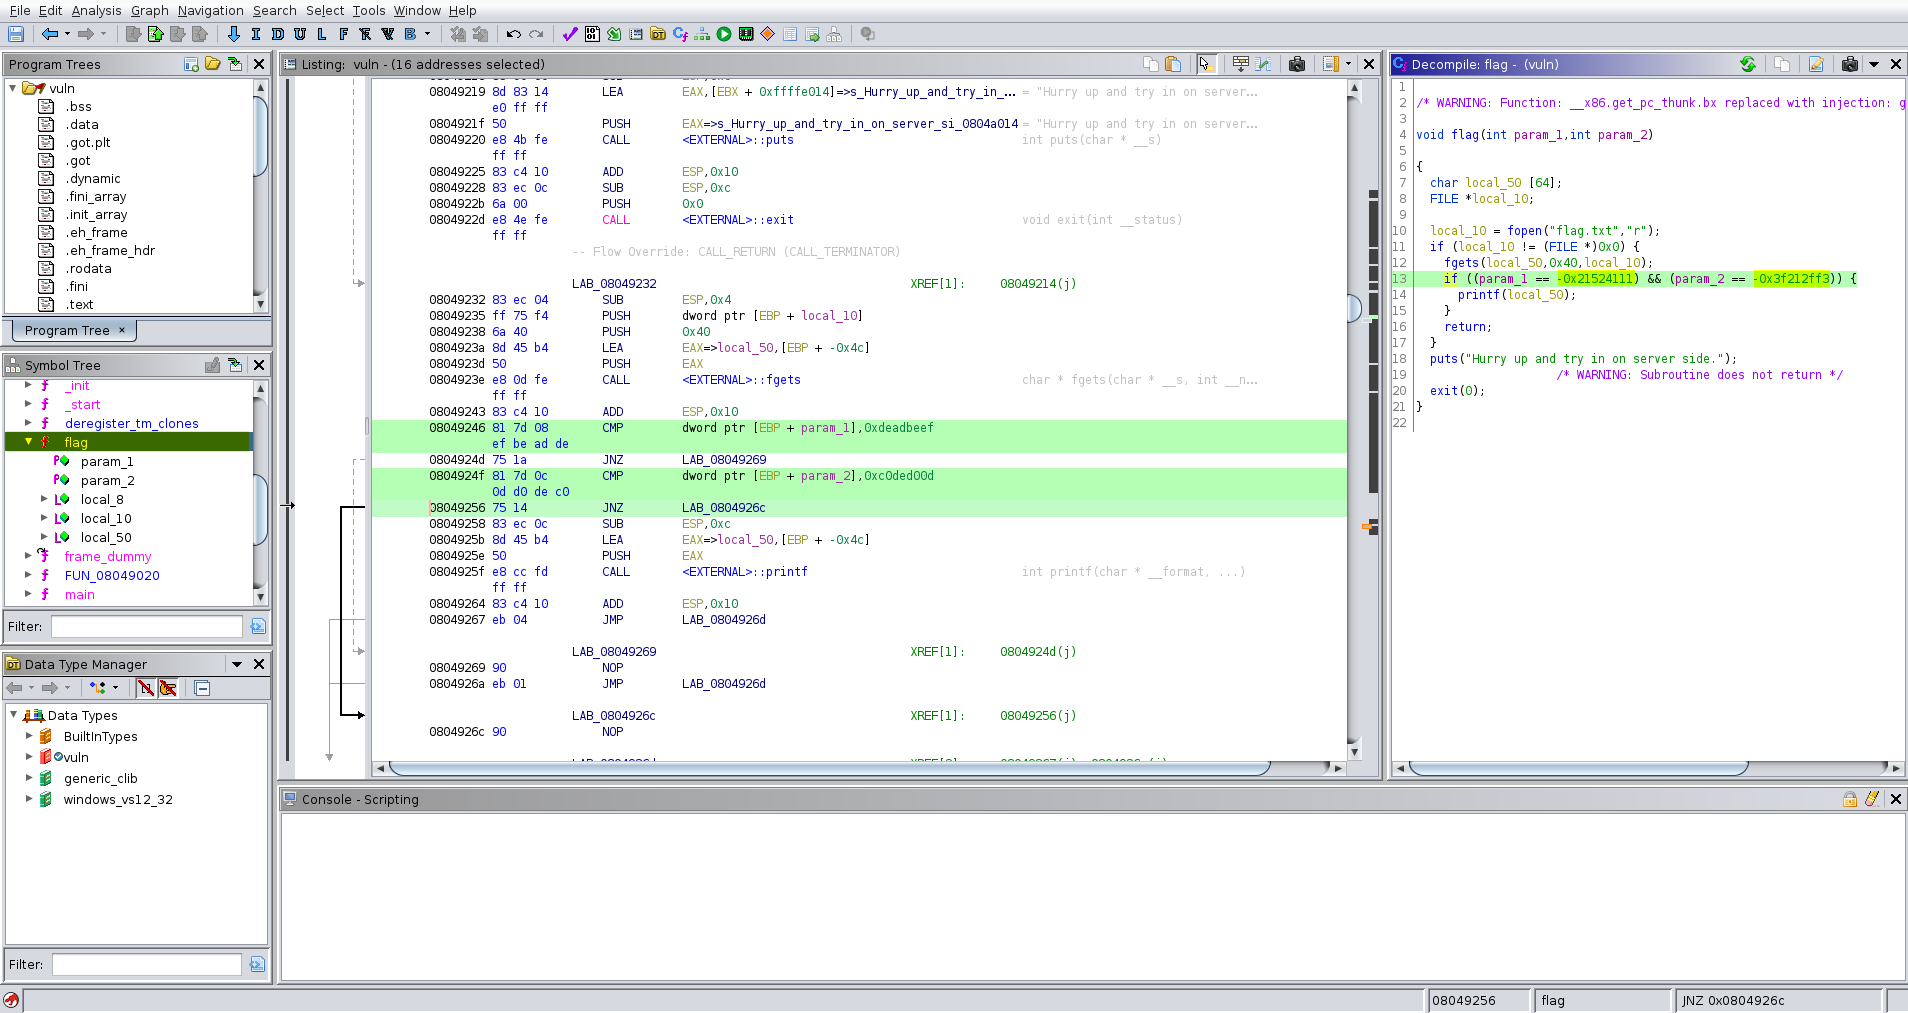Open the Memory Map chip icon
Screen dimensions: 1908x1013
[746, 34]
